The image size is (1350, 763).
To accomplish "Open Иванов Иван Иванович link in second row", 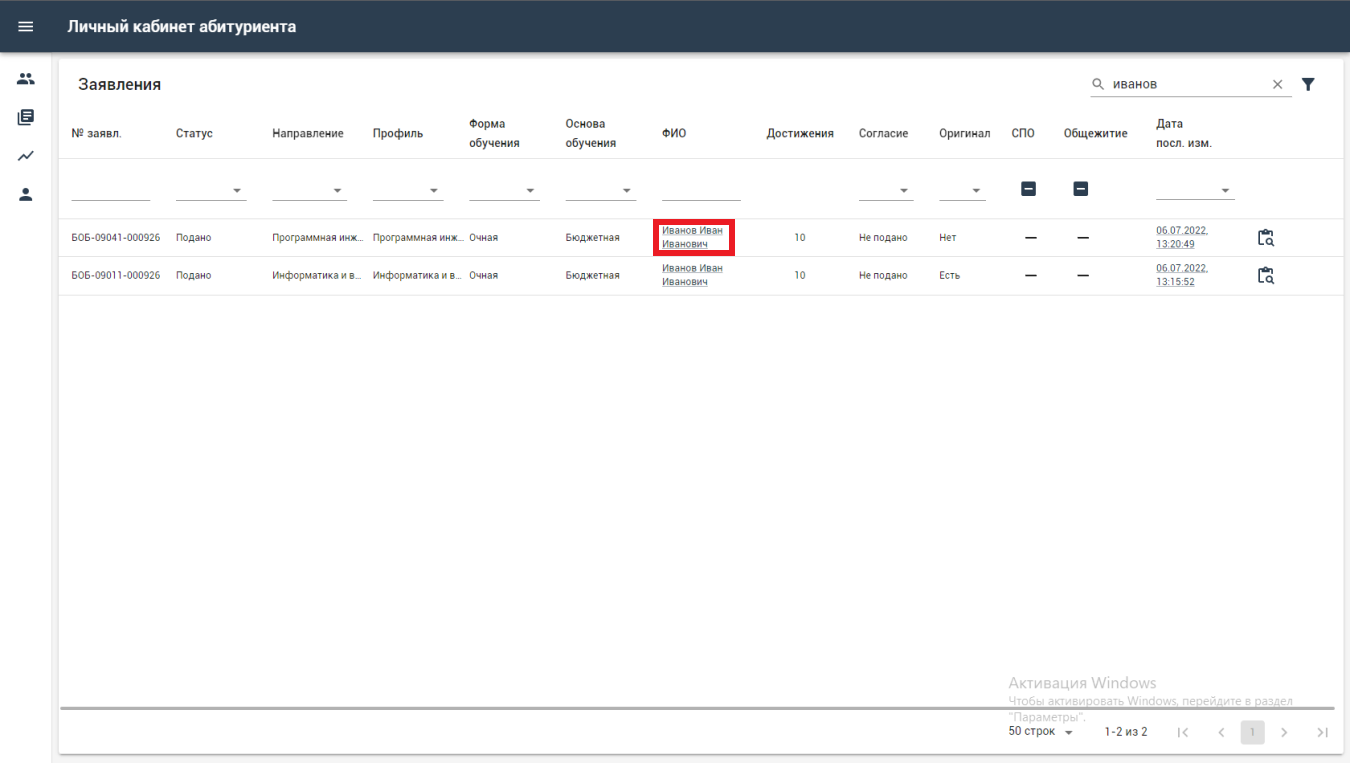I will pos(692,275).
